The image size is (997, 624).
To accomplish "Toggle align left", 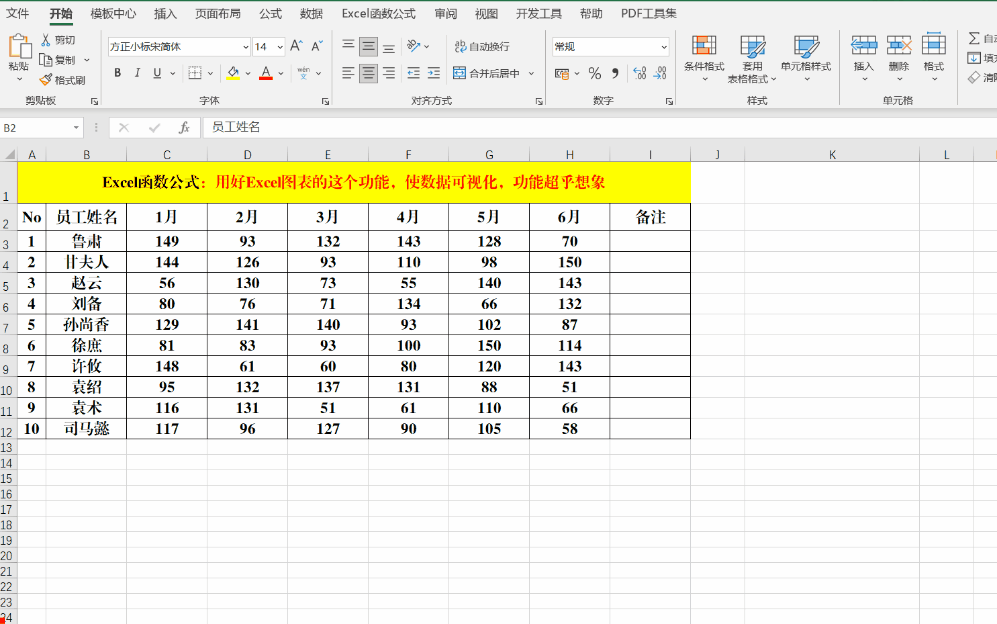I will [x=348, y=73].
